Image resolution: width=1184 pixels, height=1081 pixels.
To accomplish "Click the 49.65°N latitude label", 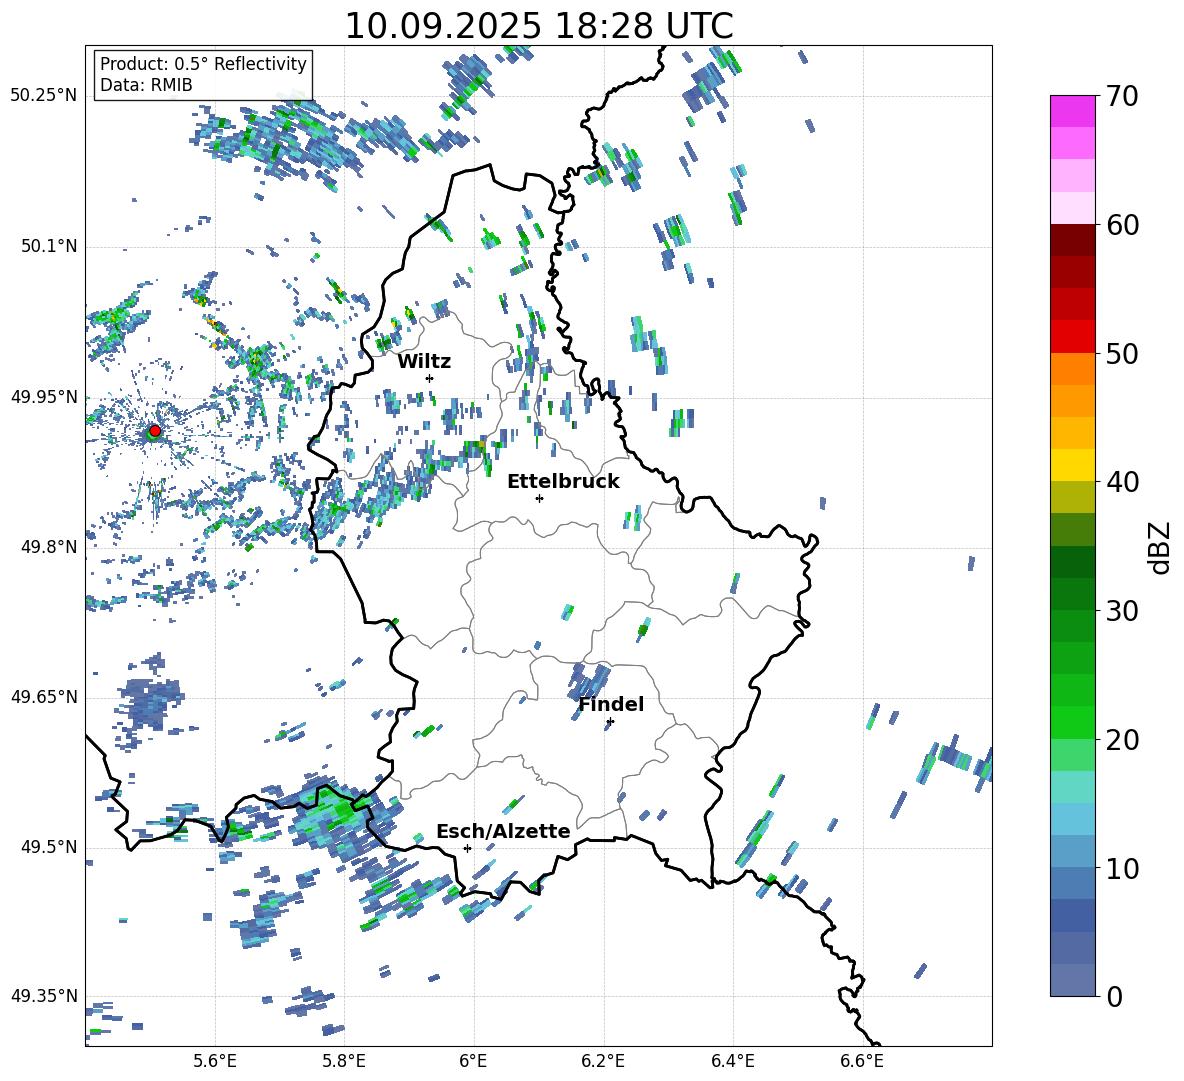I will click(44, 697).
